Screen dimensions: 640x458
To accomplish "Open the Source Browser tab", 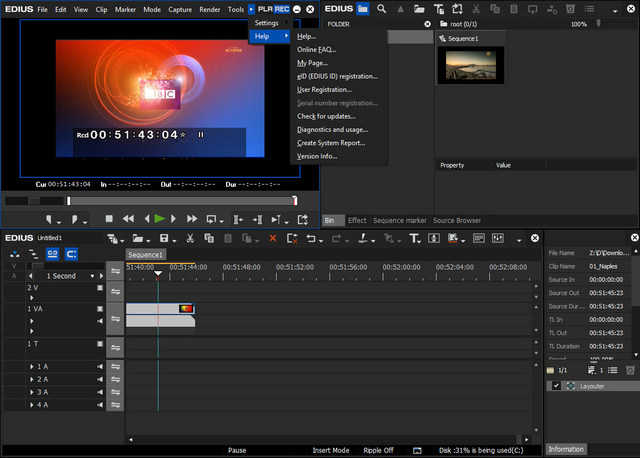I will (456, 220).
